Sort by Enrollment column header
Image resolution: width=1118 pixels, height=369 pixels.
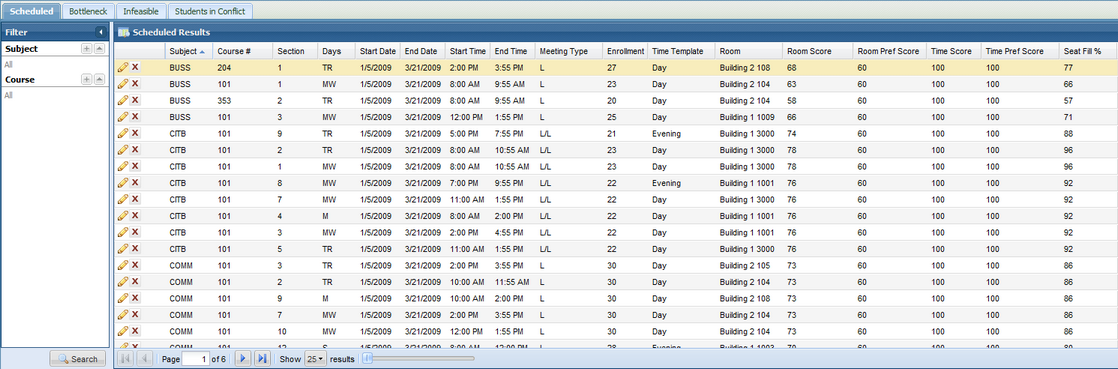(625, 51)
